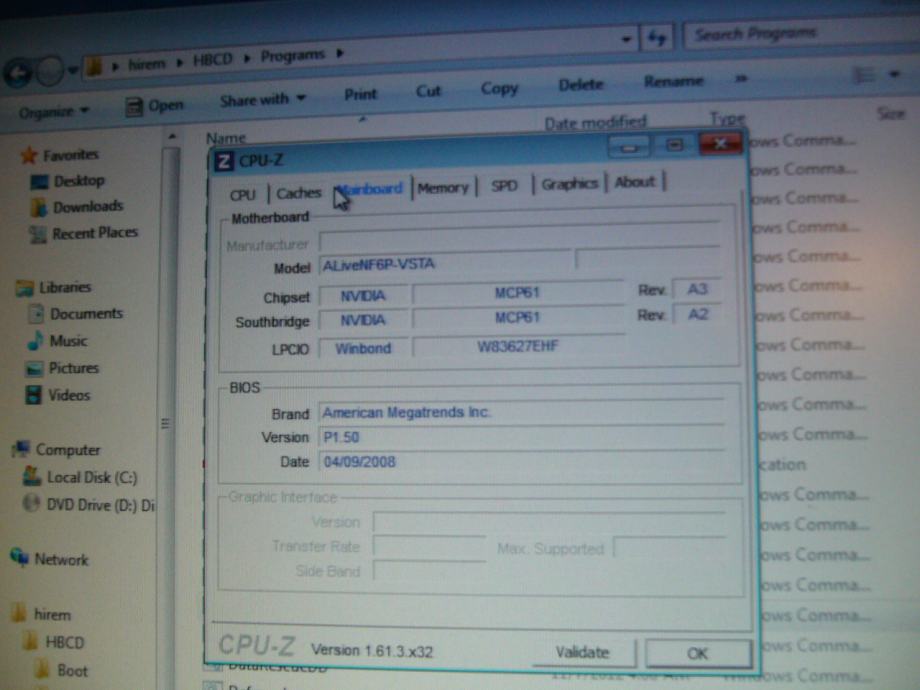Click the Chipset NVIDIA field
This screenshot has width=920, height=690.
pyautogui.click(x=363, y=295)
